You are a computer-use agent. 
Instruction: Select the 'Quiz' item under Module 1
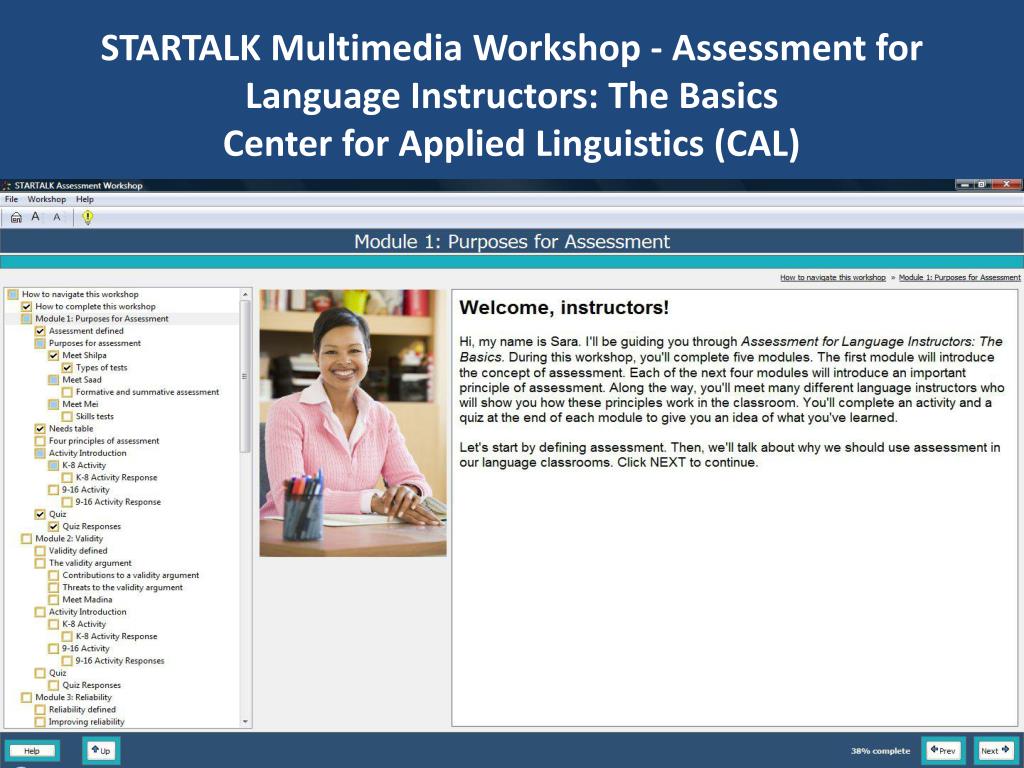[57, 514]
